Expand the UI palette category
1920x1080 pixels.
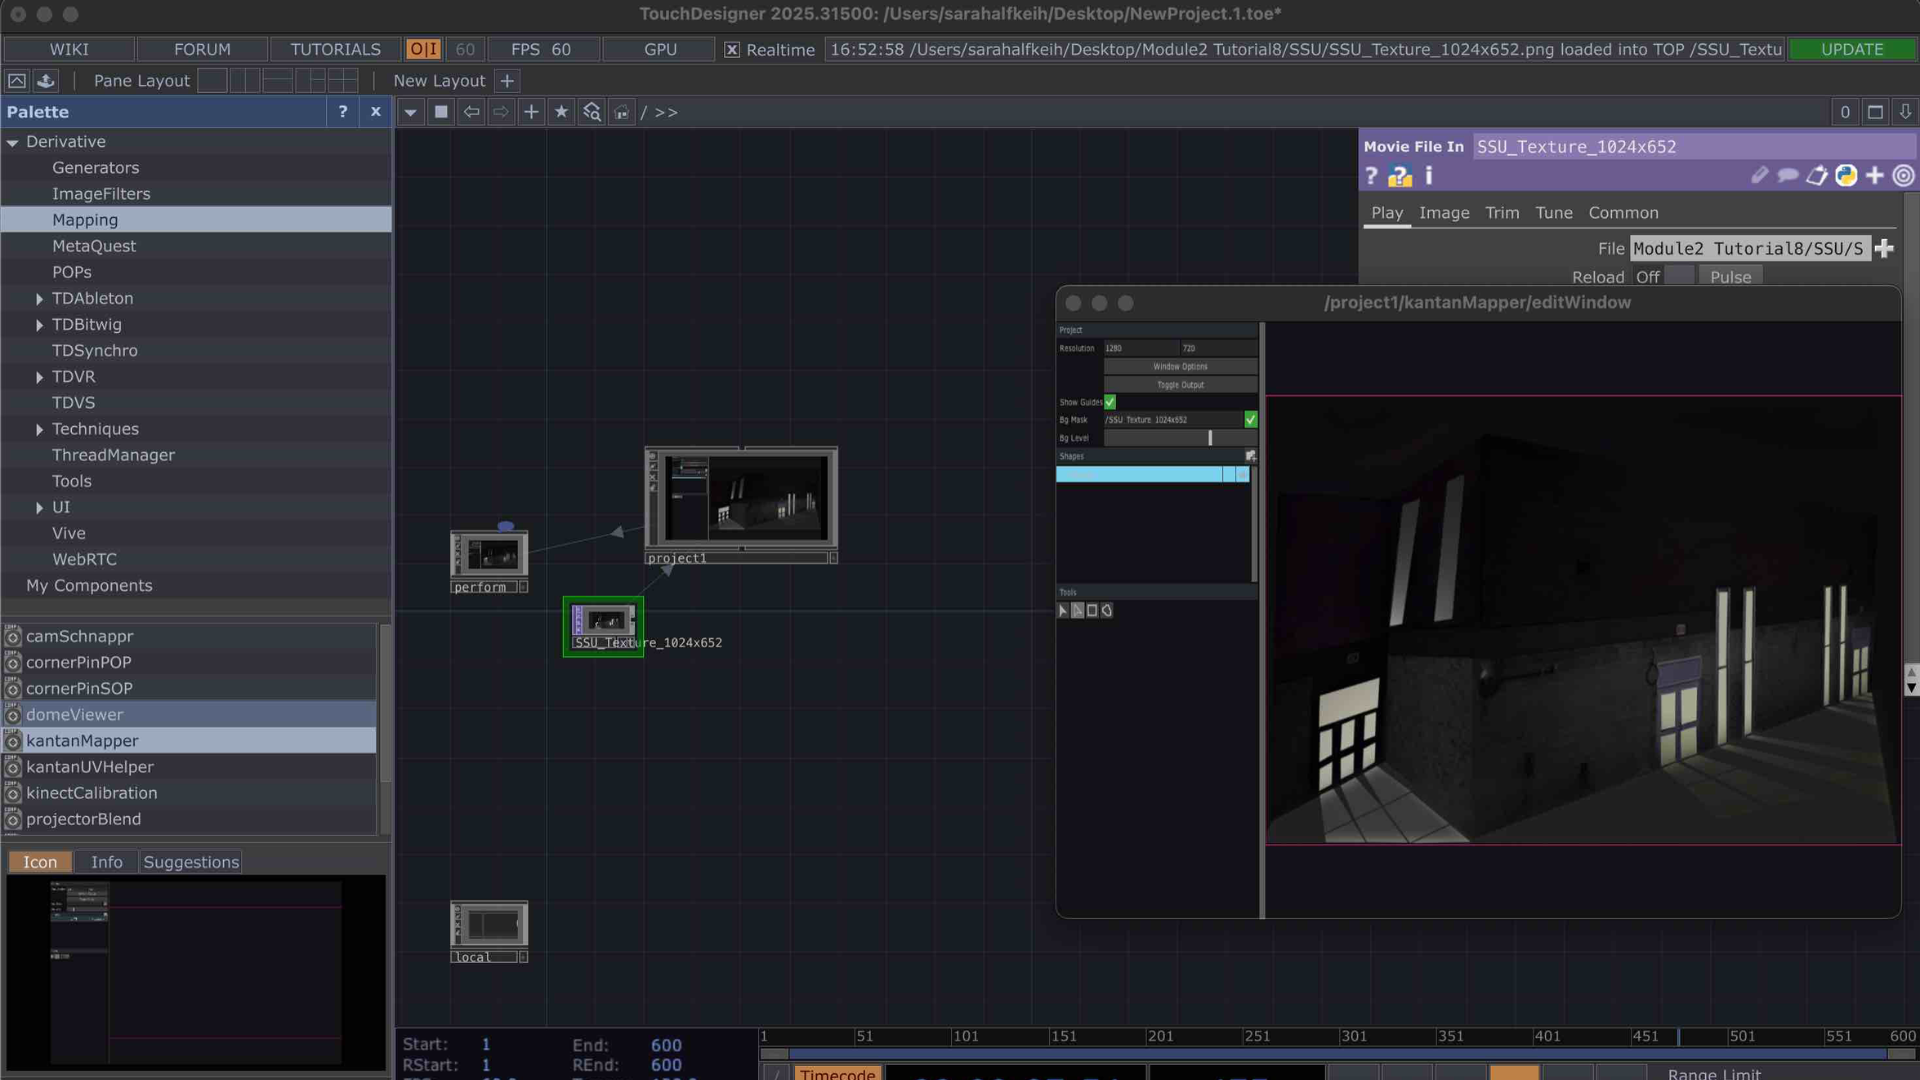(x=39, y=507)
